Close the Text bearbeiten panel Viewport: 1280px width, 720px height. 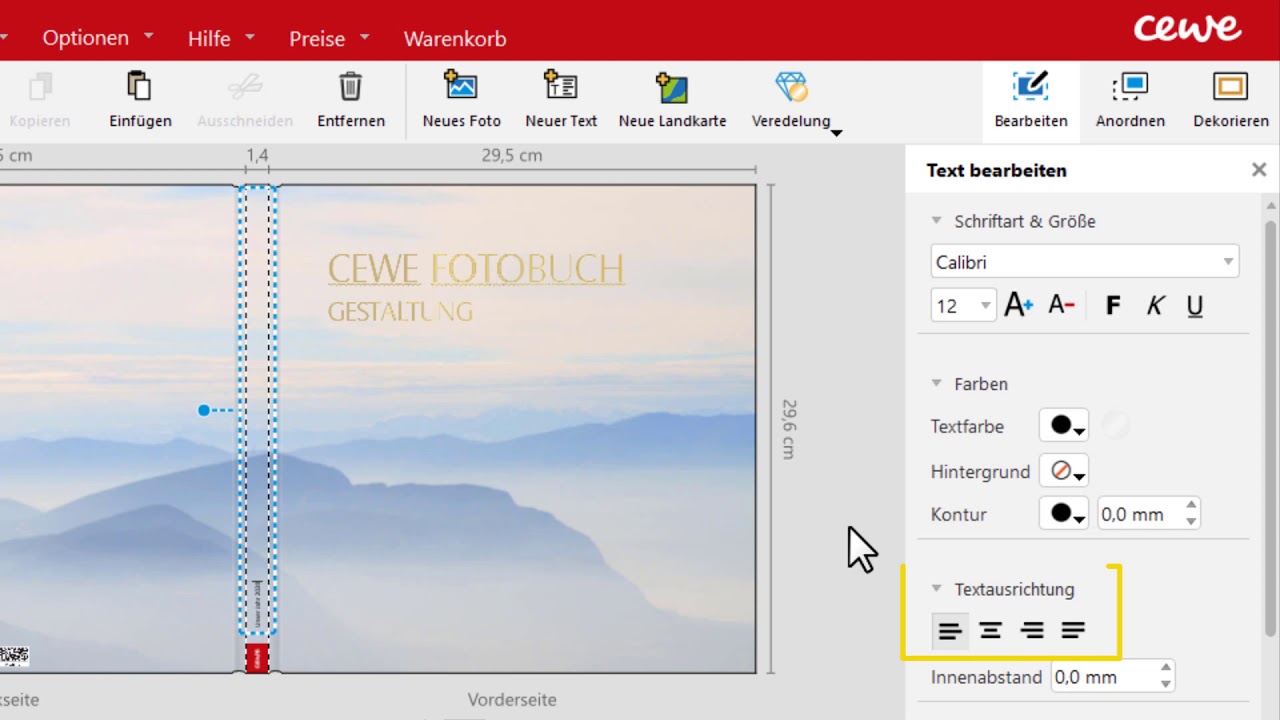[1259, 170]
